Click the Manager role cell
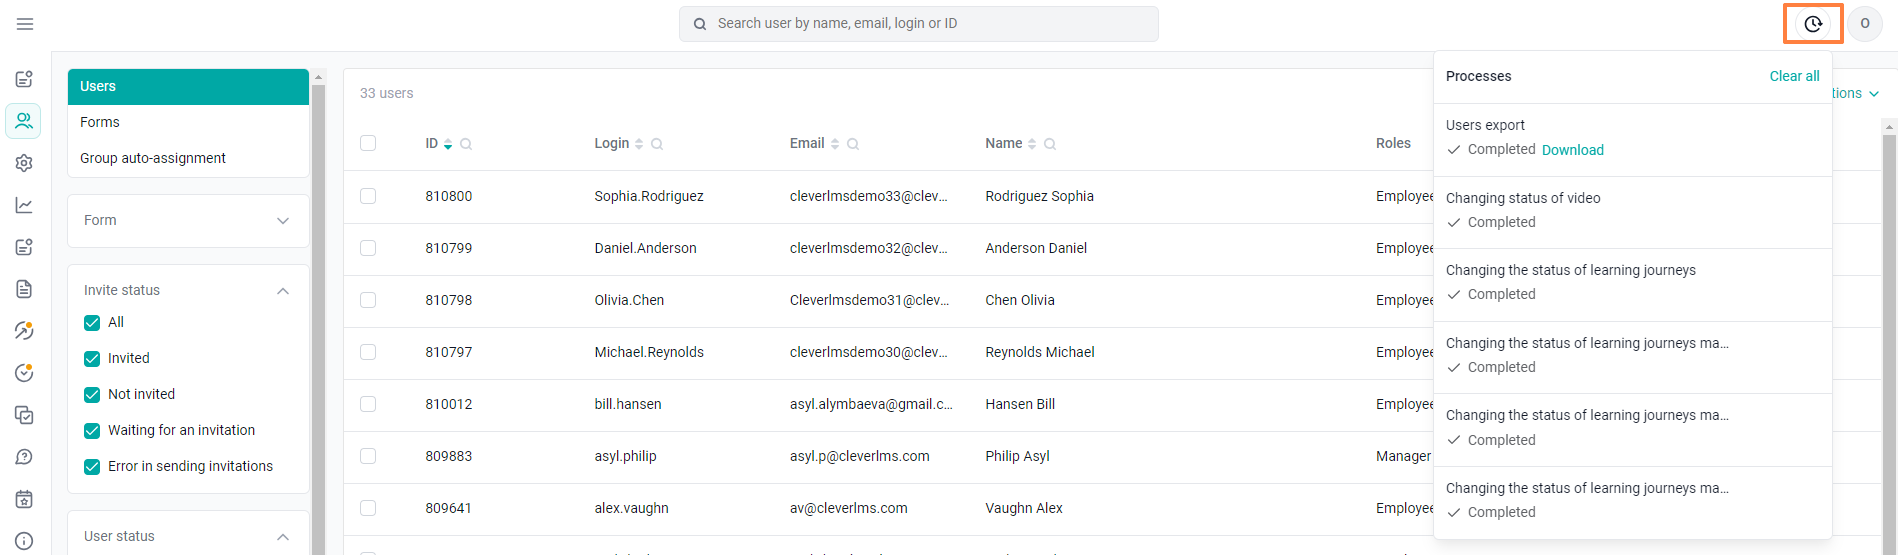The width and height of the screenshot is (1898, 555). 1403,456
